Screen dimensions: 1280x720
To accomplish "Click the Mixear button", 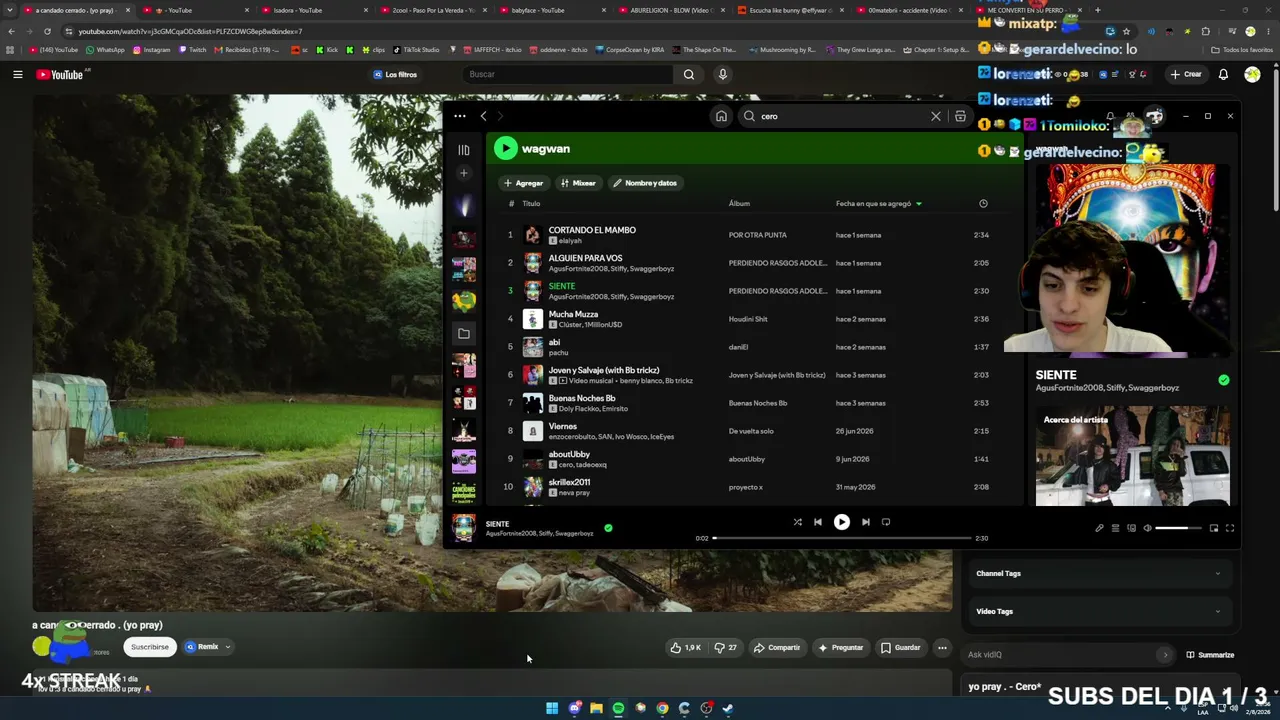I will pyautogui.click(x=578, y=183).
